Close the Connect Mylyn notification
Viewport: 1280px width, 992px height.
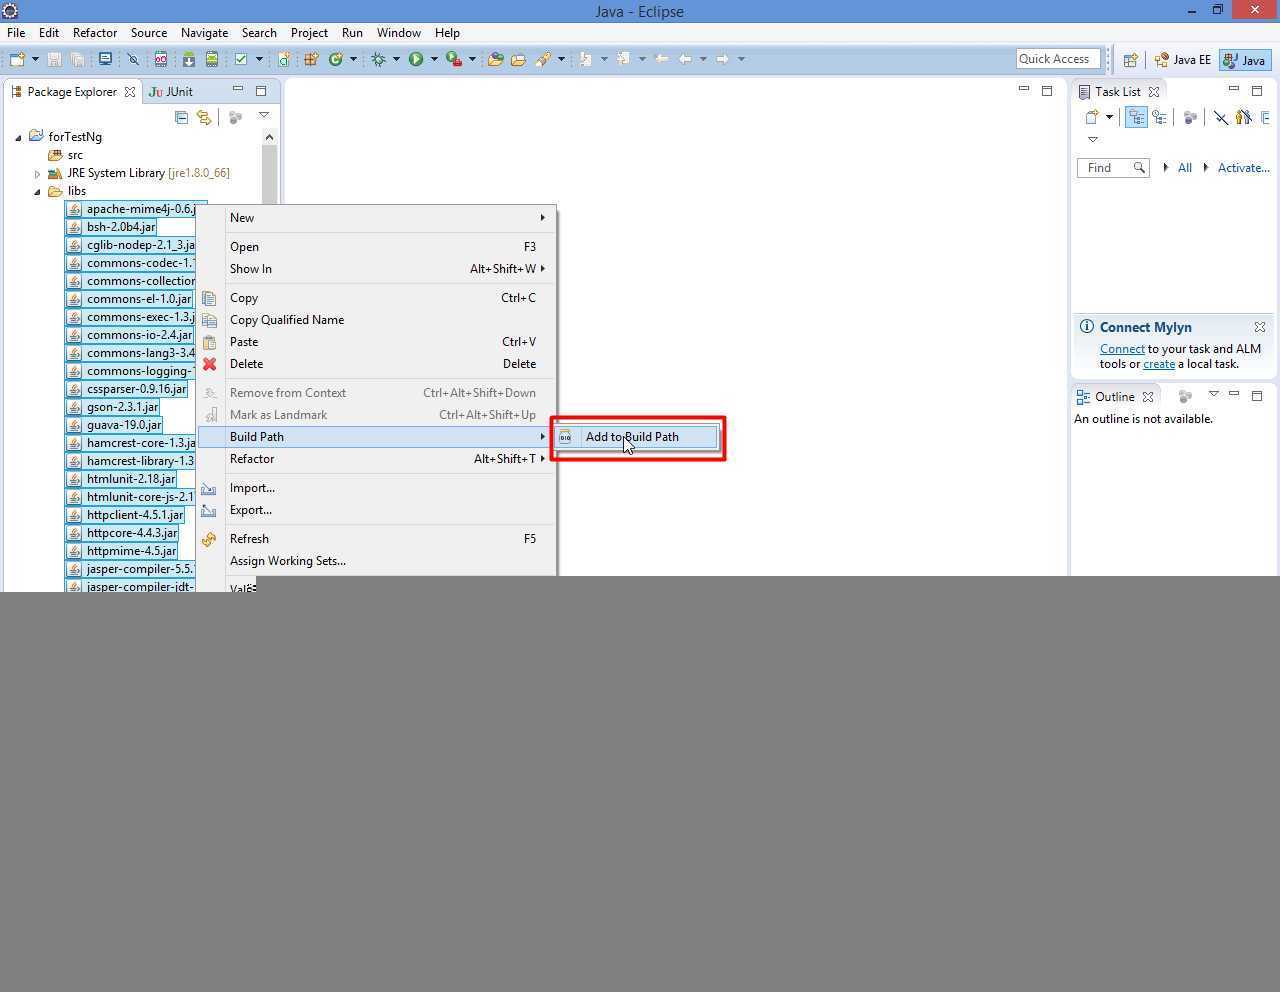(x=1260, y=327)
